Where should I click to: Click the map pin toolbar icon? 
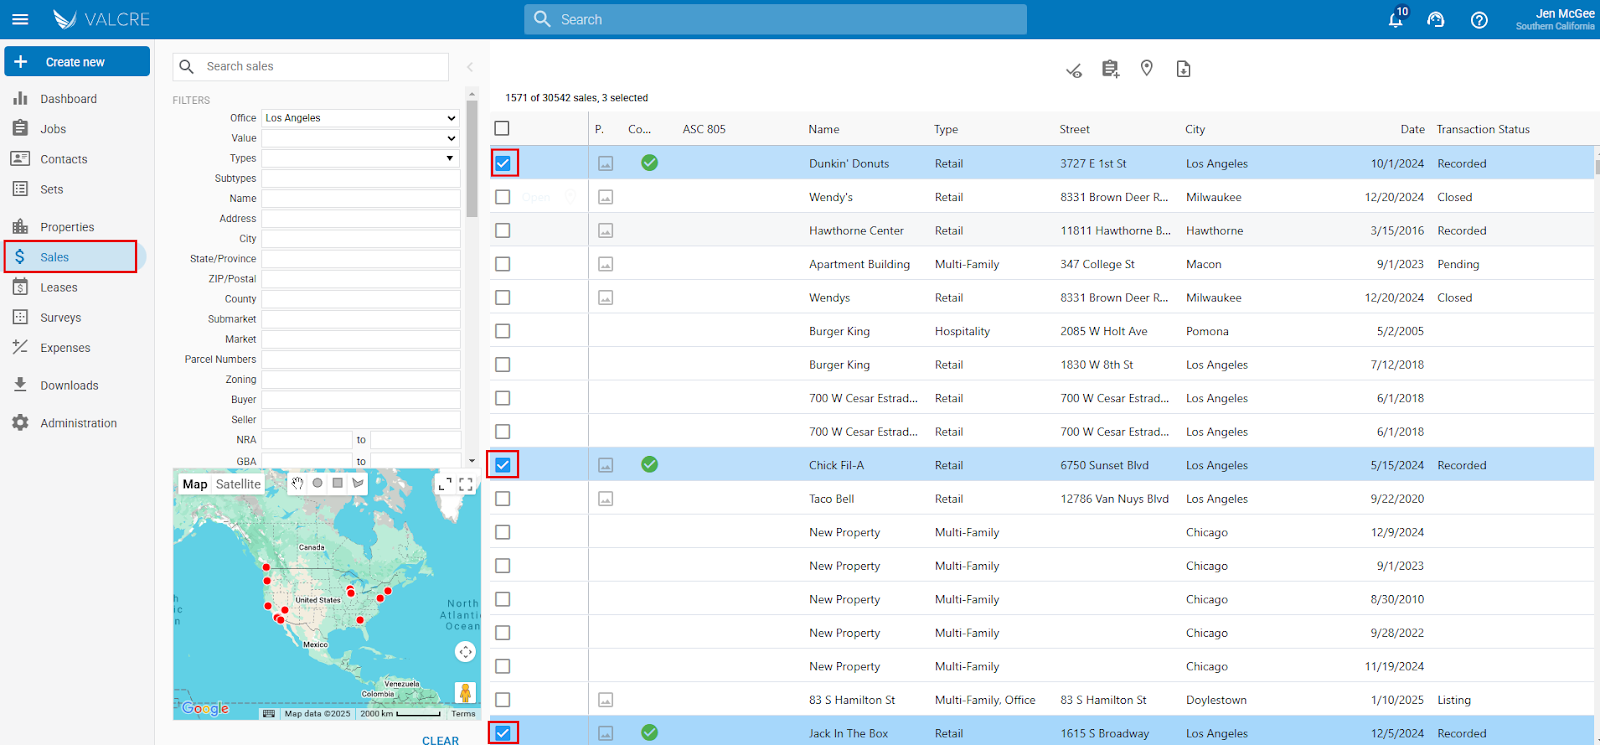1147,68
